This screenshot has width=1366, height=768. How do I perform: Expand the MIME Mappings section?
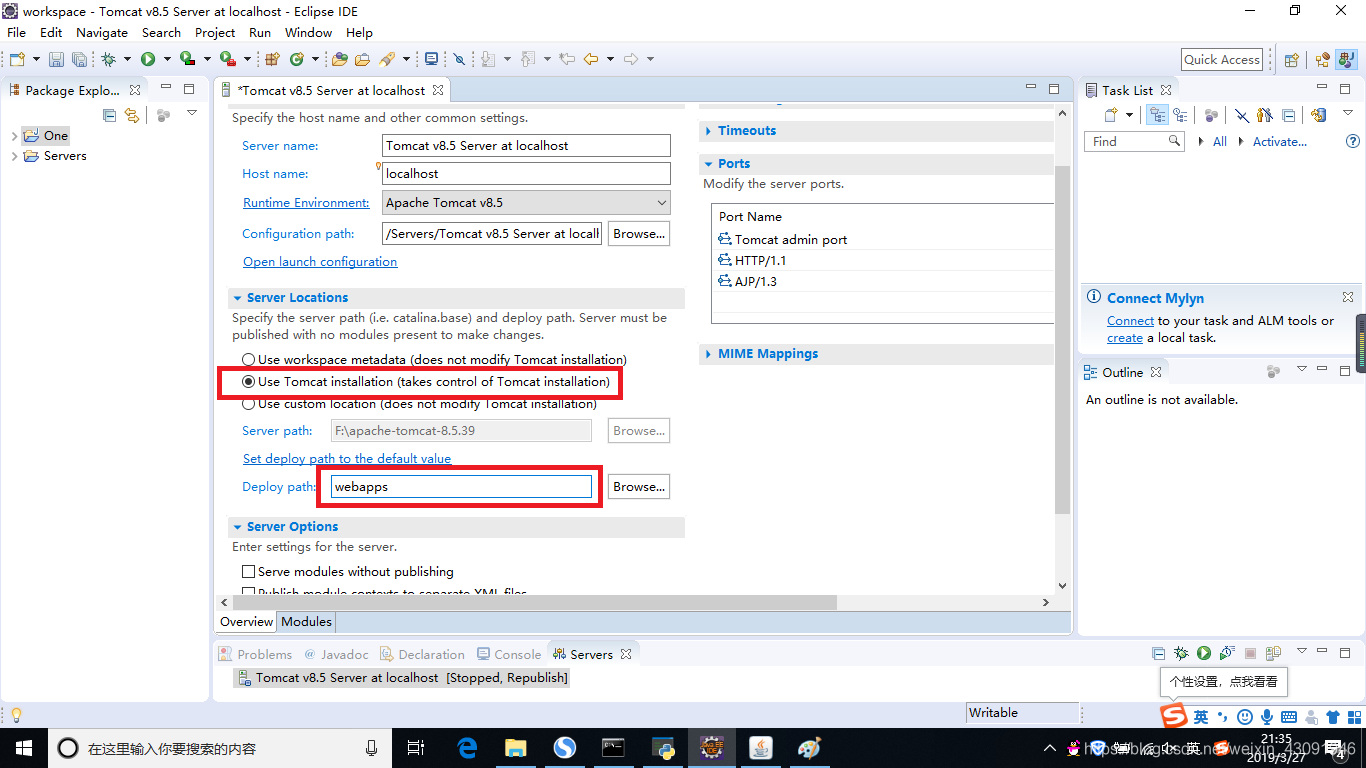pyautogui.click(x=708, y=354)
